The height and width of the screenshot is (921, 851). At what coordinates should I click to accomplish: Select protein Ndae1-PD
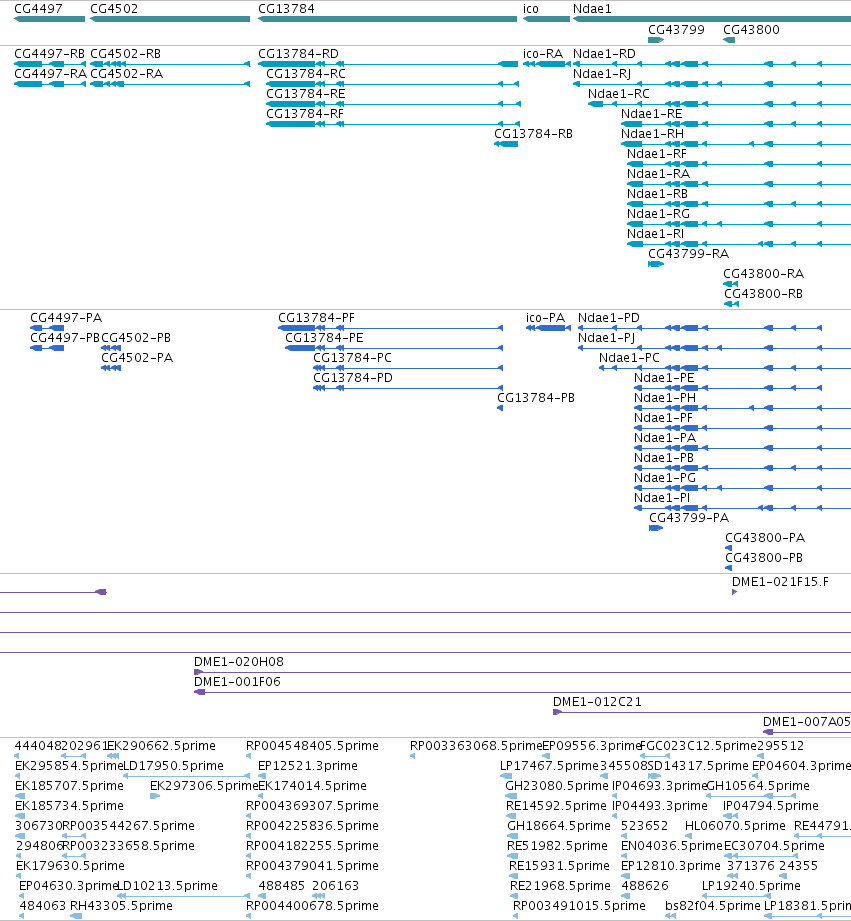click(x=609, y=318)
